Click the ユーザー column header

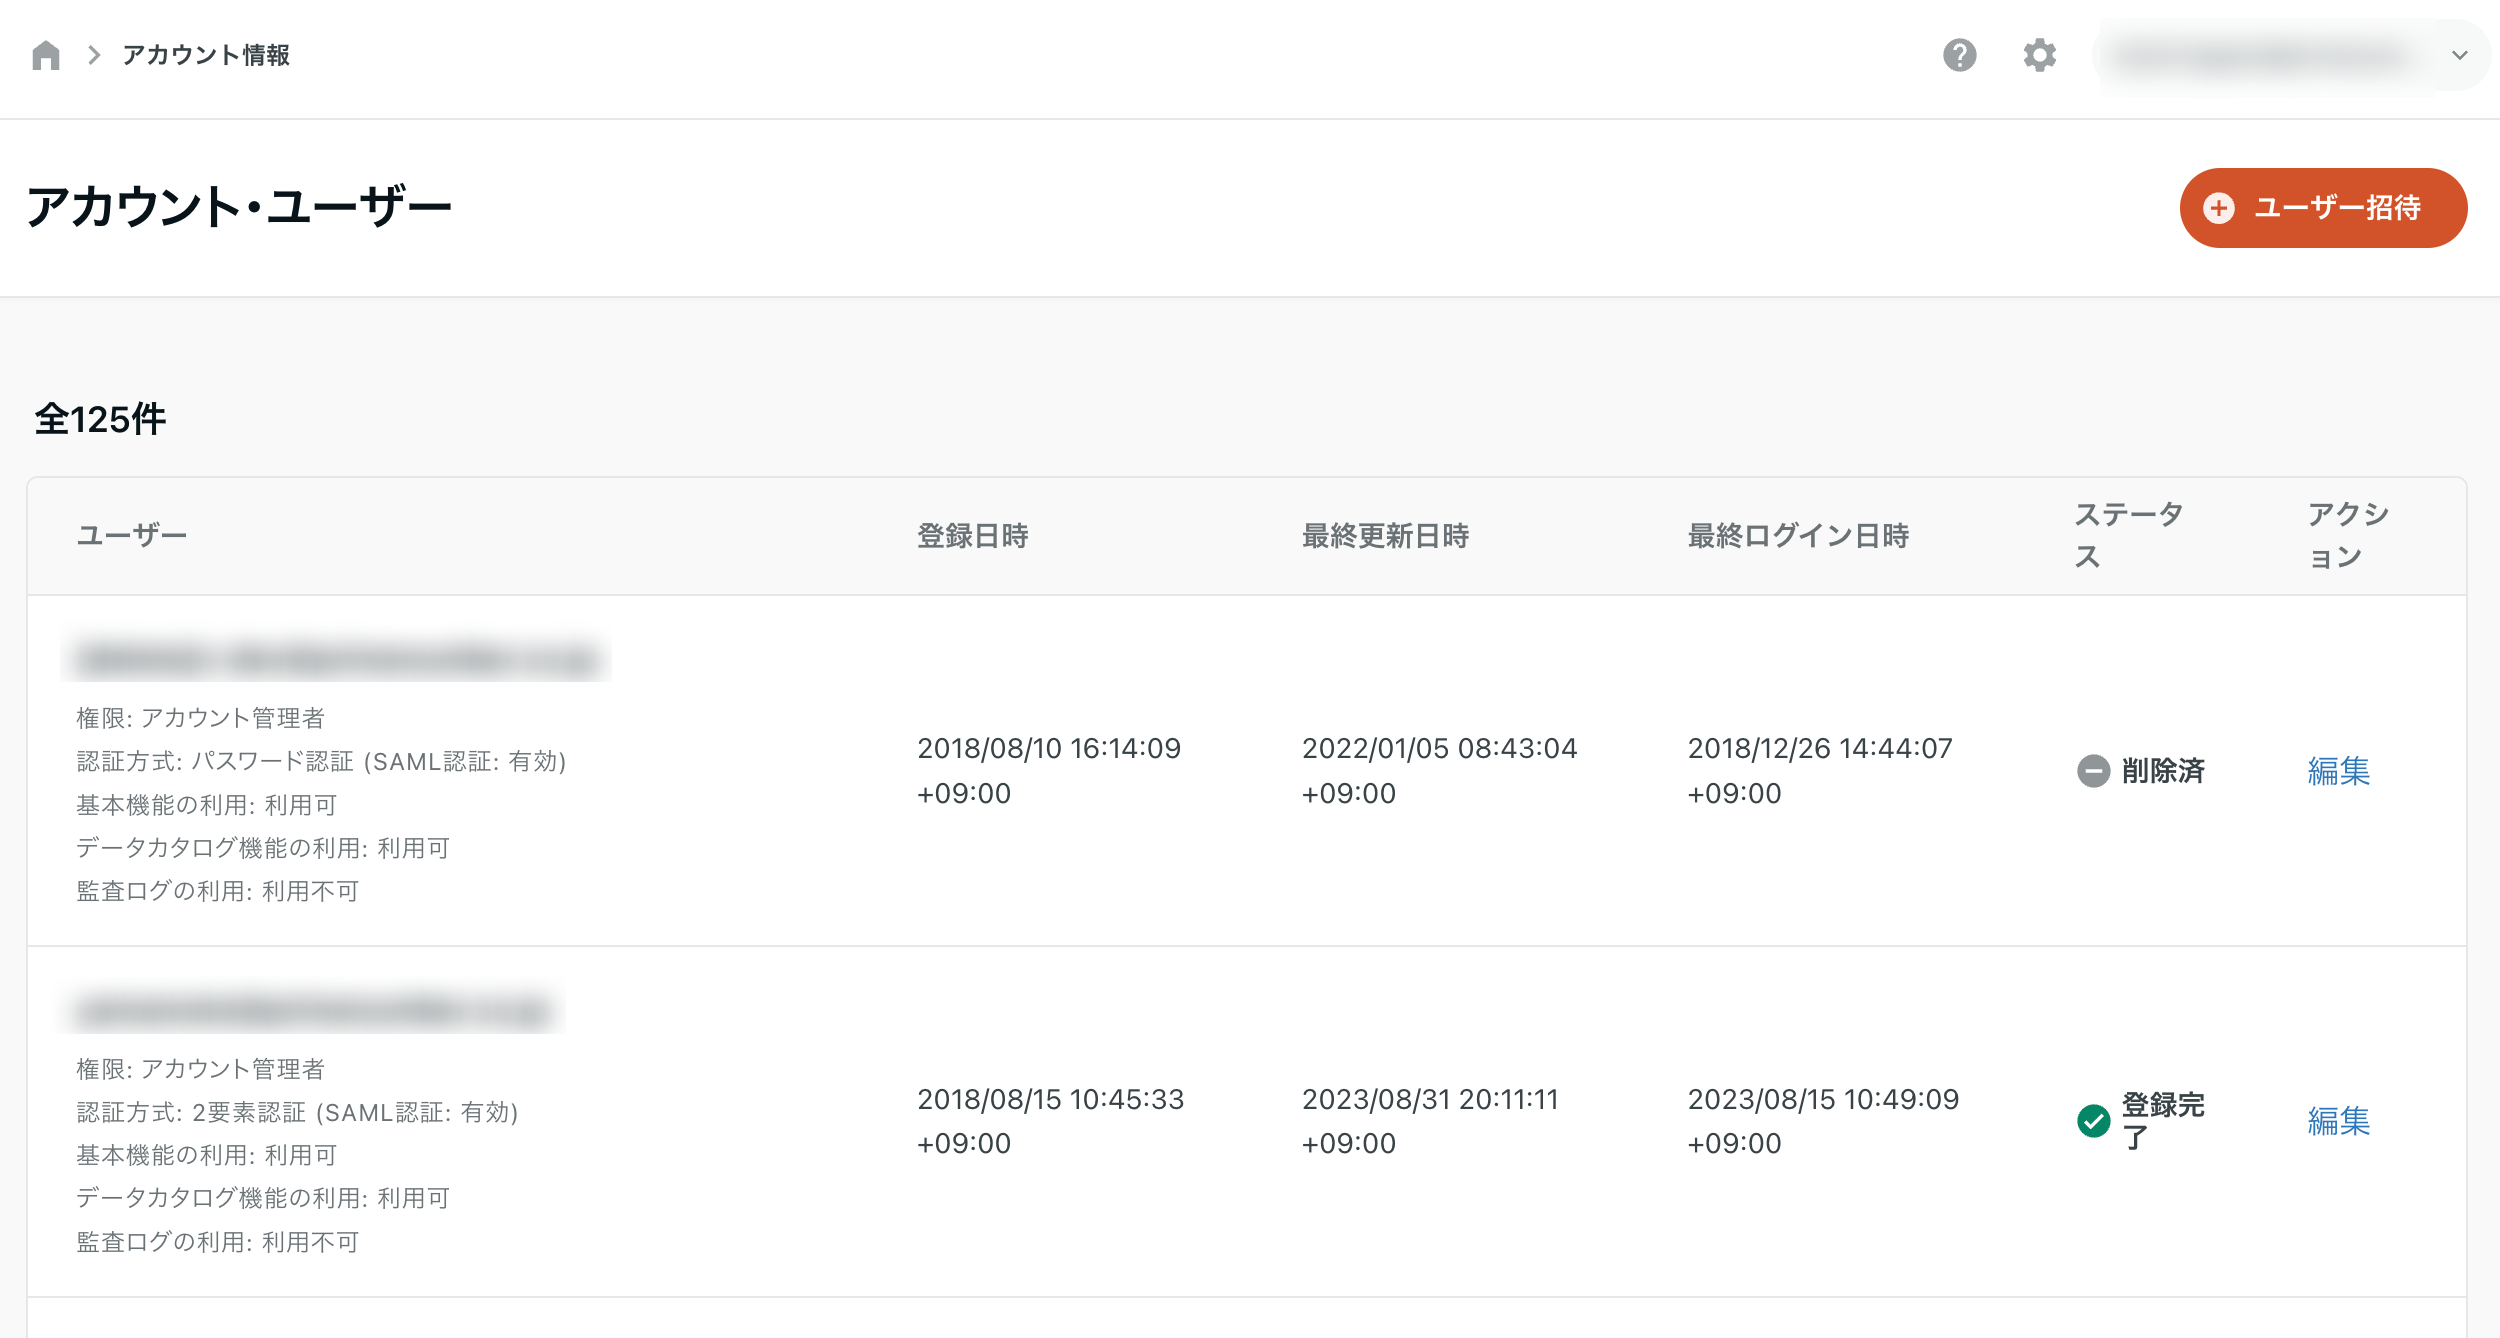click(x=132, y=536)
